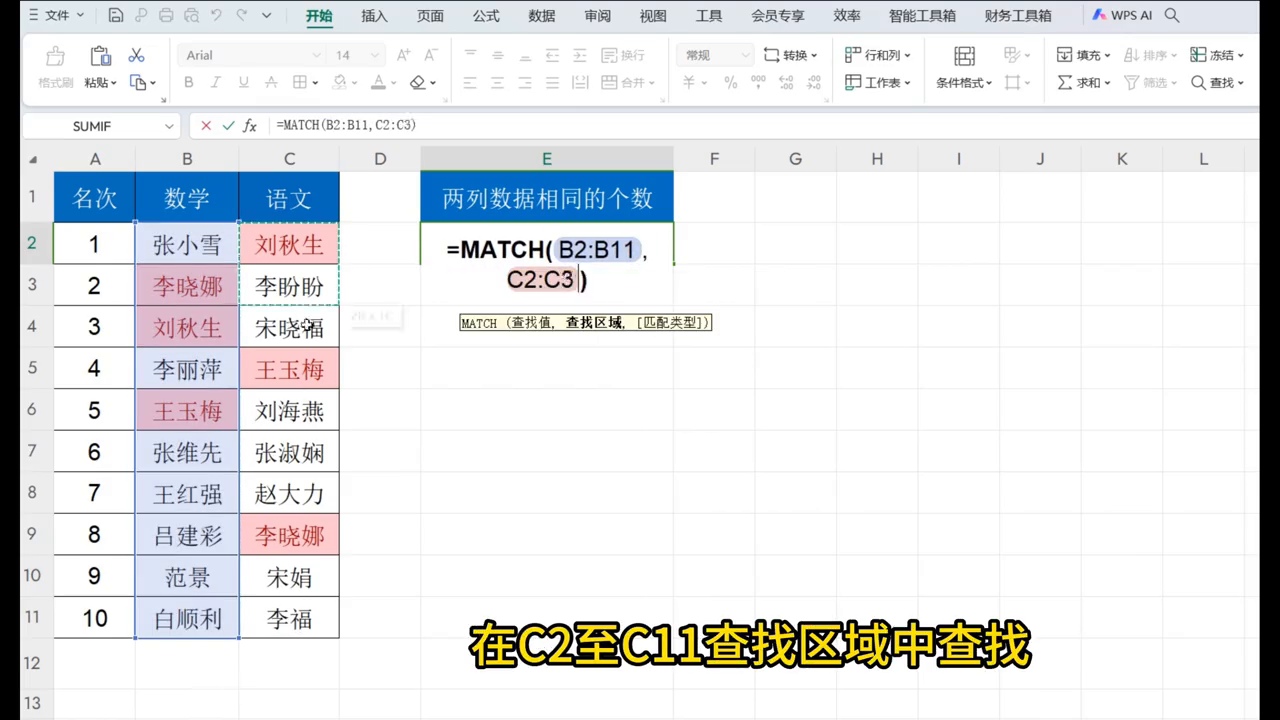The width and height of the screenshot is (1280, 720).
Task: Click the 查找 find button
Action: [1217, 83]
